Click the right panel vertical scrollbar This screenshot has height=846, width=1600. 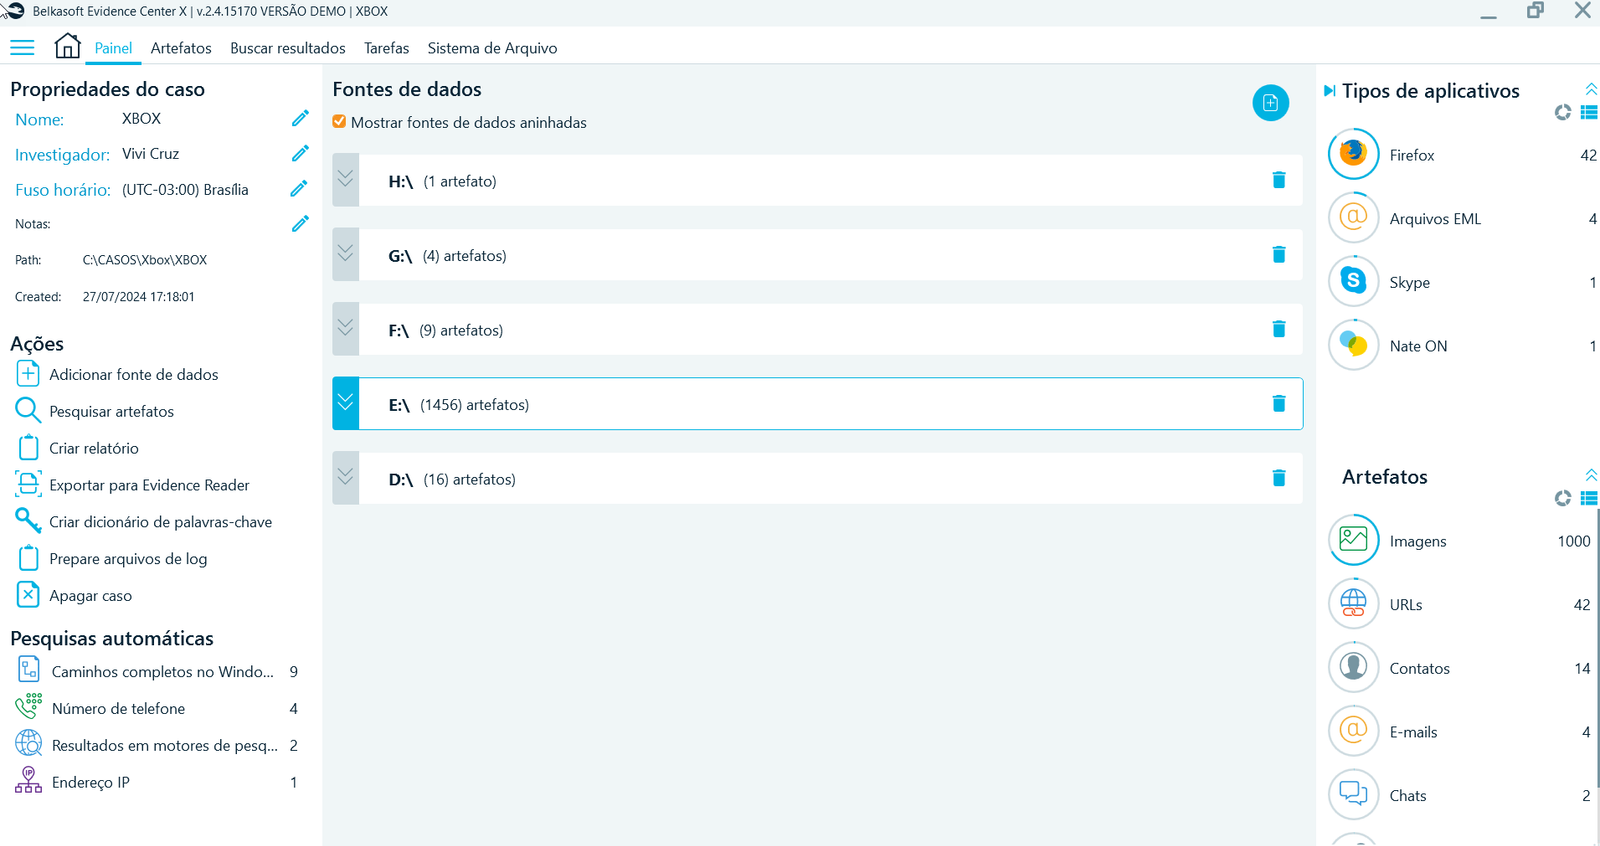coord(1597,650)
